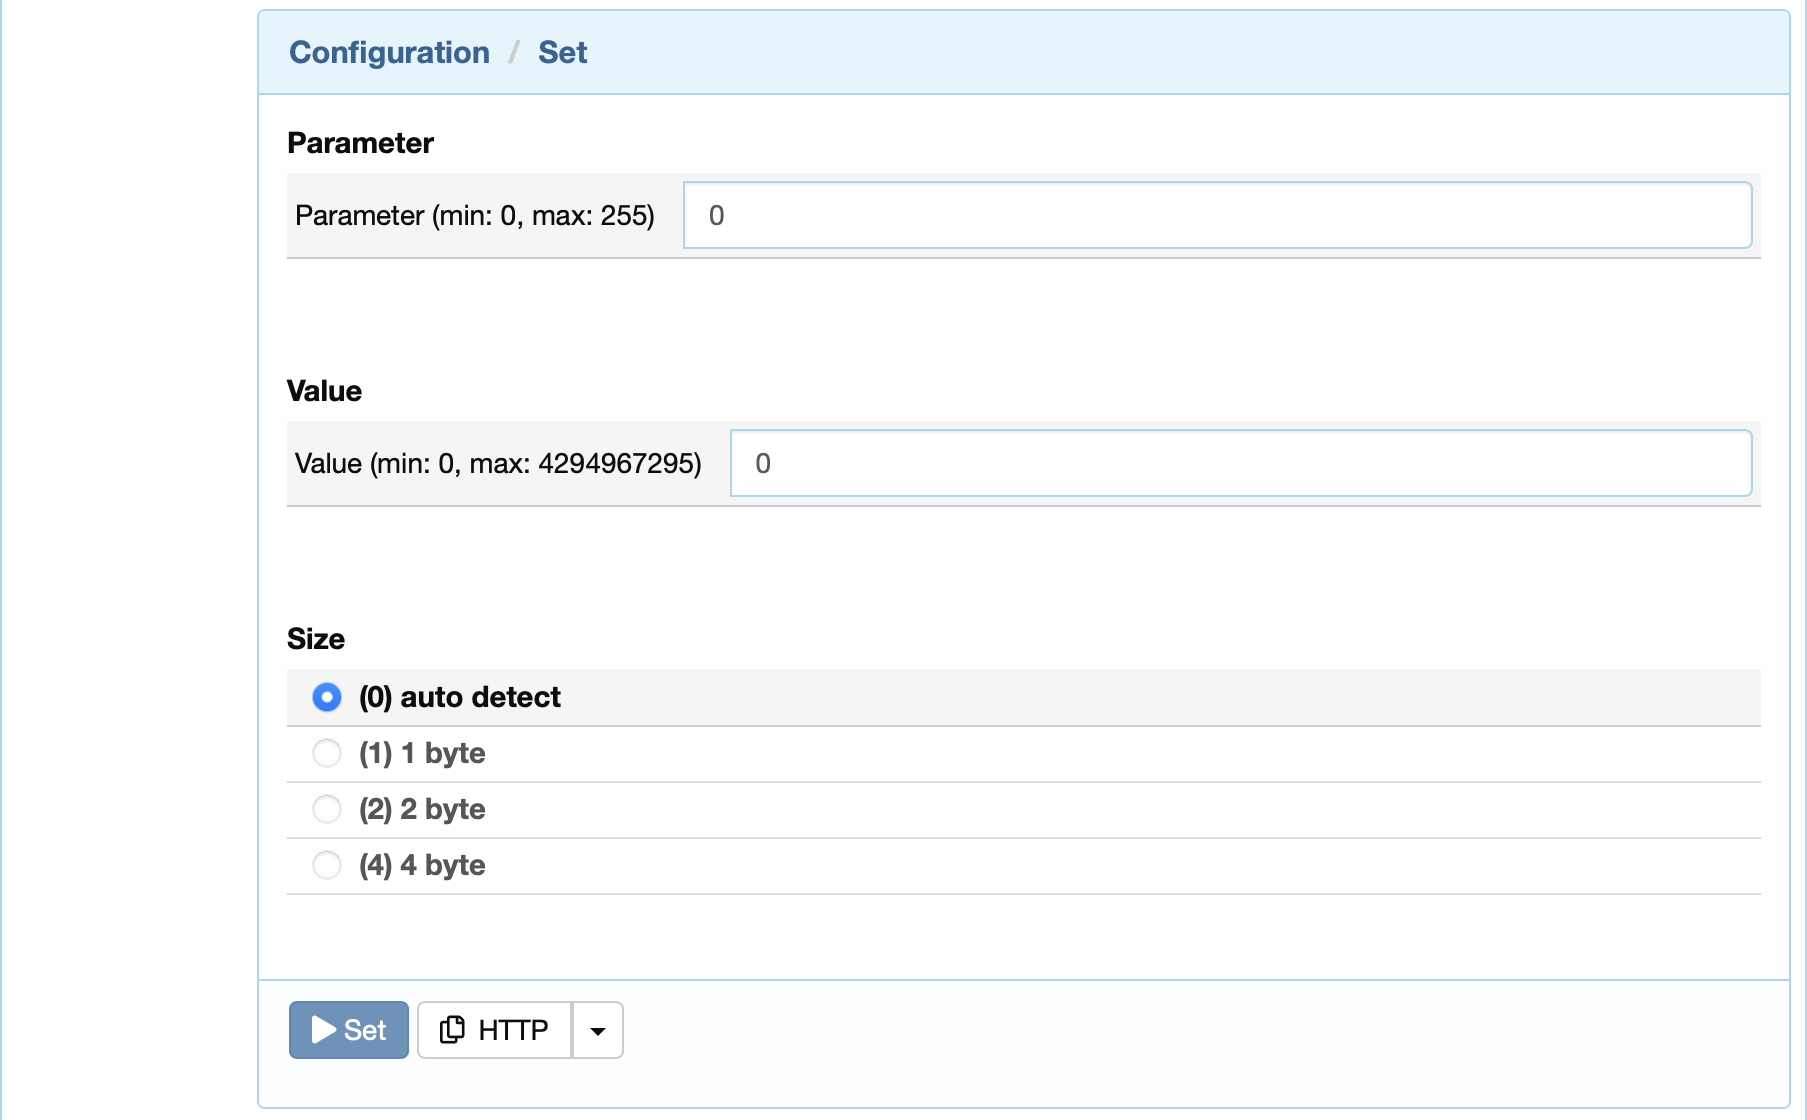Click the 'Value (min: 0, max: 4294967295)' label
The image size is (1807, 1120).
point(498,463)
